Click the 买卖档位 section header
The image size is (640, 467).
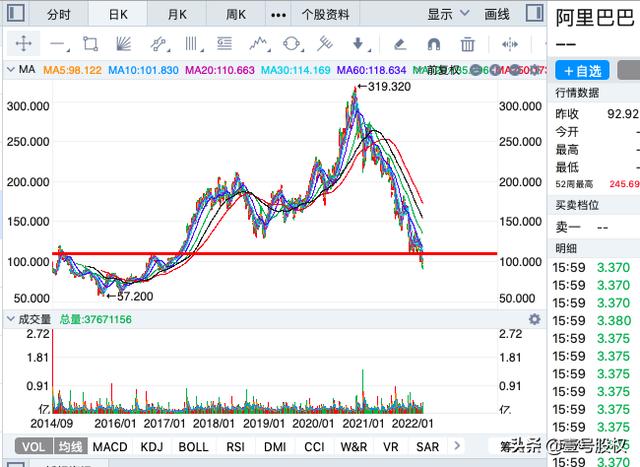pos(577,205)
